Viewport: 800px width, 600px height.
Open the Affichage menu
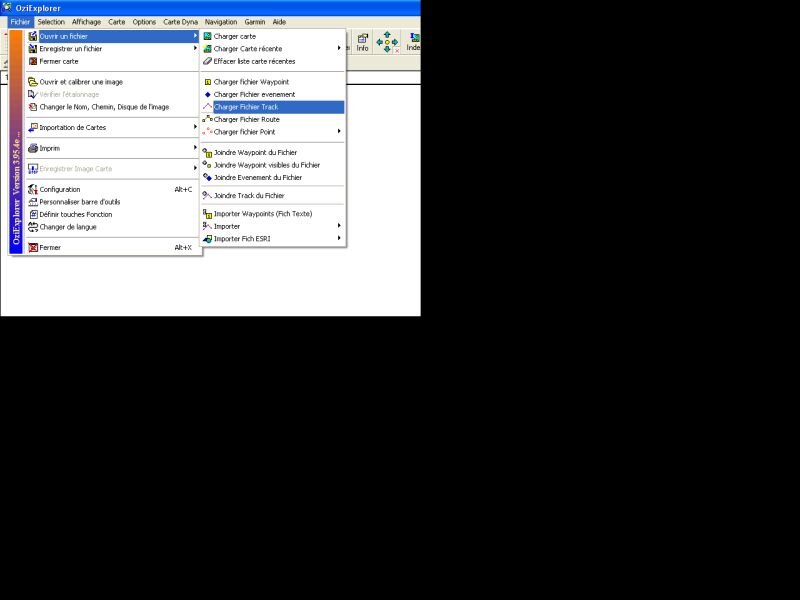(x=86, y=22)
